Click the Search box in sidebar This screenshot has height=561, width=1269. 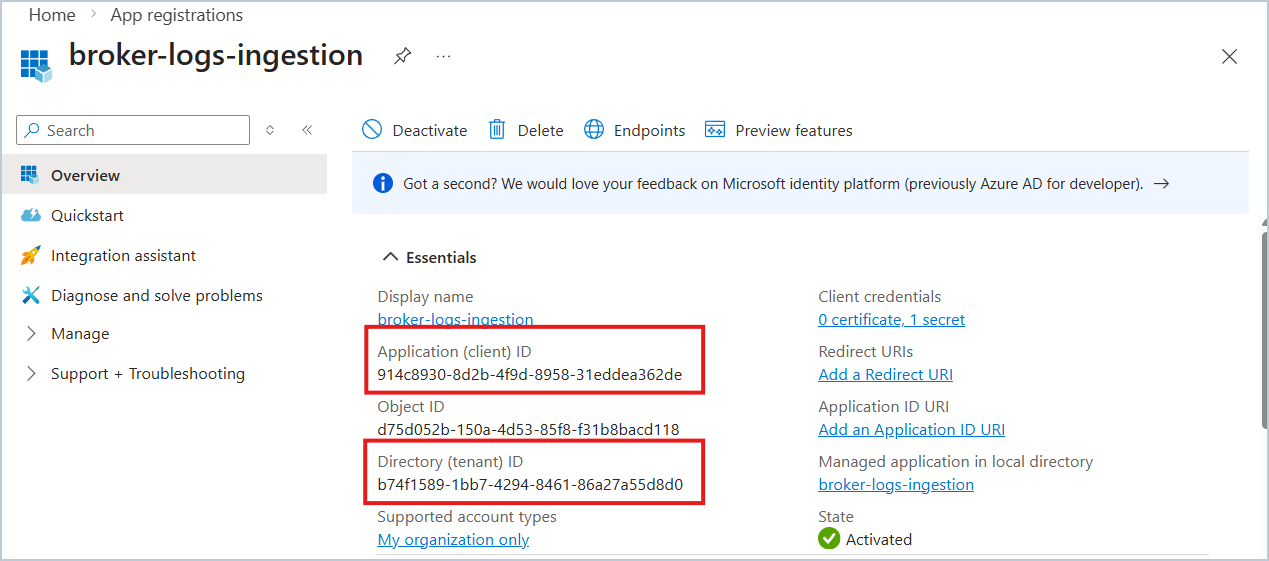tap(133, 130)
